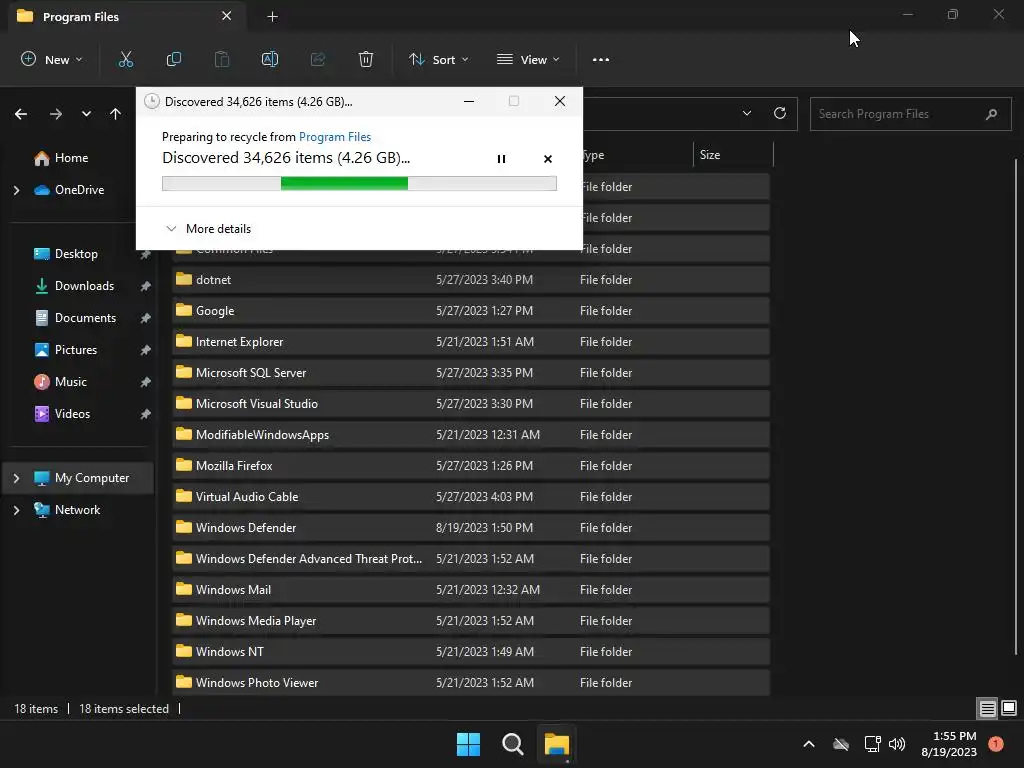Pause the recycle operation
This screenshot has width=1024, height=768.
click(x=502, y=159)
